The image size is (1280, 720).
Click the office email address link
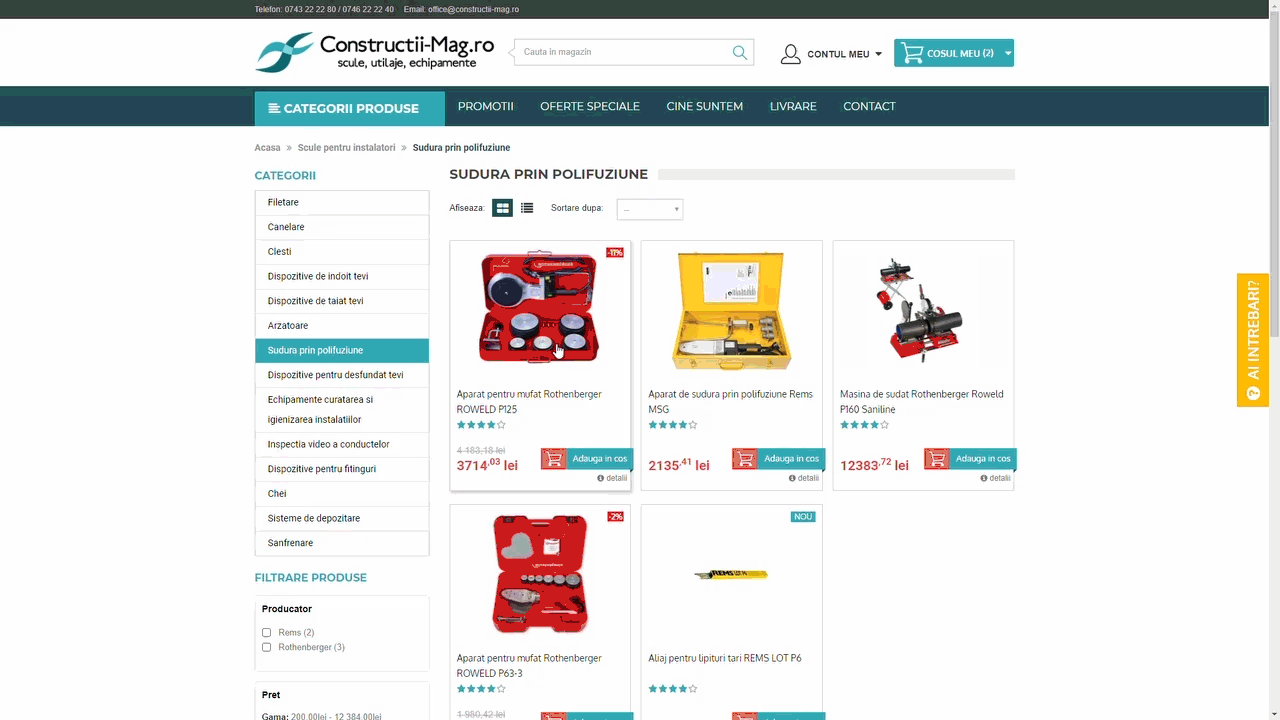pos(473,10)
